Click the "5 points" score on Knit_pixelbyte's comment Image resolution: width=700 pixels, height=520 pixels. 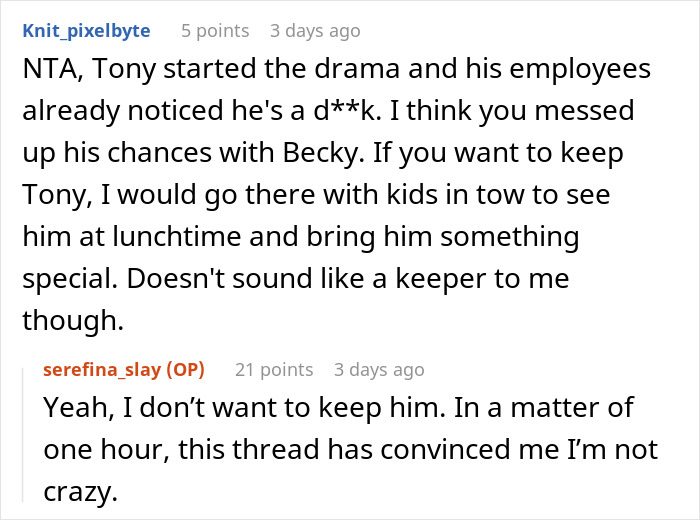[x=215, y=31]
